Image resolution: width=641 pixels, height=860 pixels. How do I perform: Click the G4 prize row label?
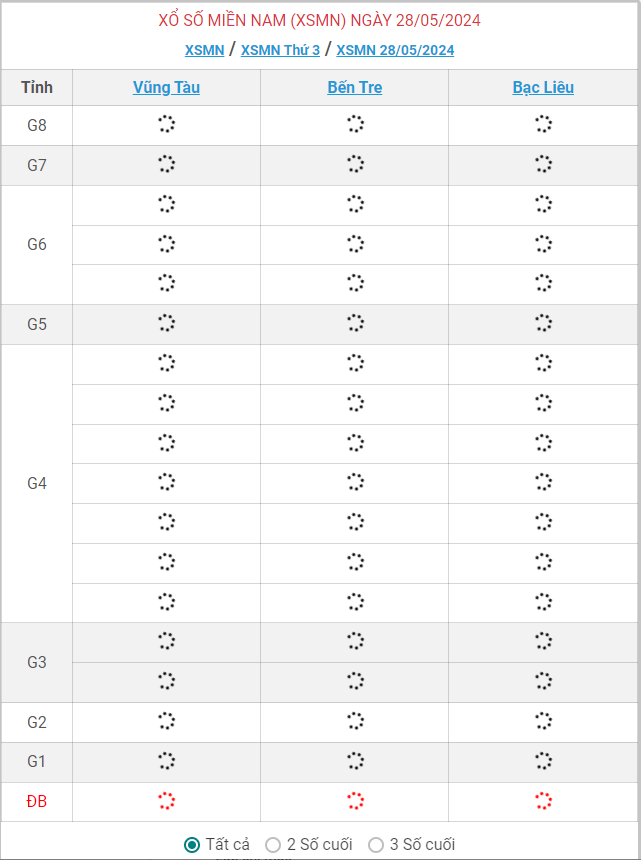[37, 483]
